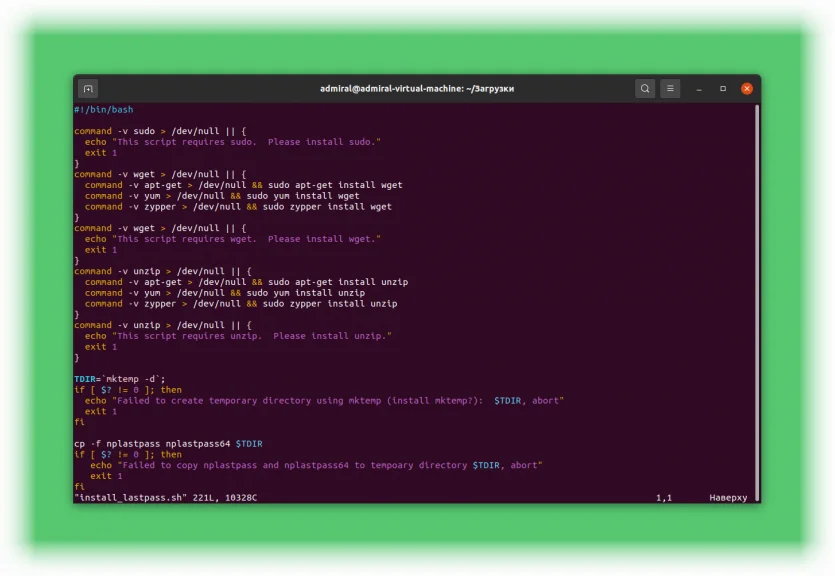Click the 'cp -f nplastpass nplastpass64 $TDIR' line
The image size is (835, 576).
point(168,443)
